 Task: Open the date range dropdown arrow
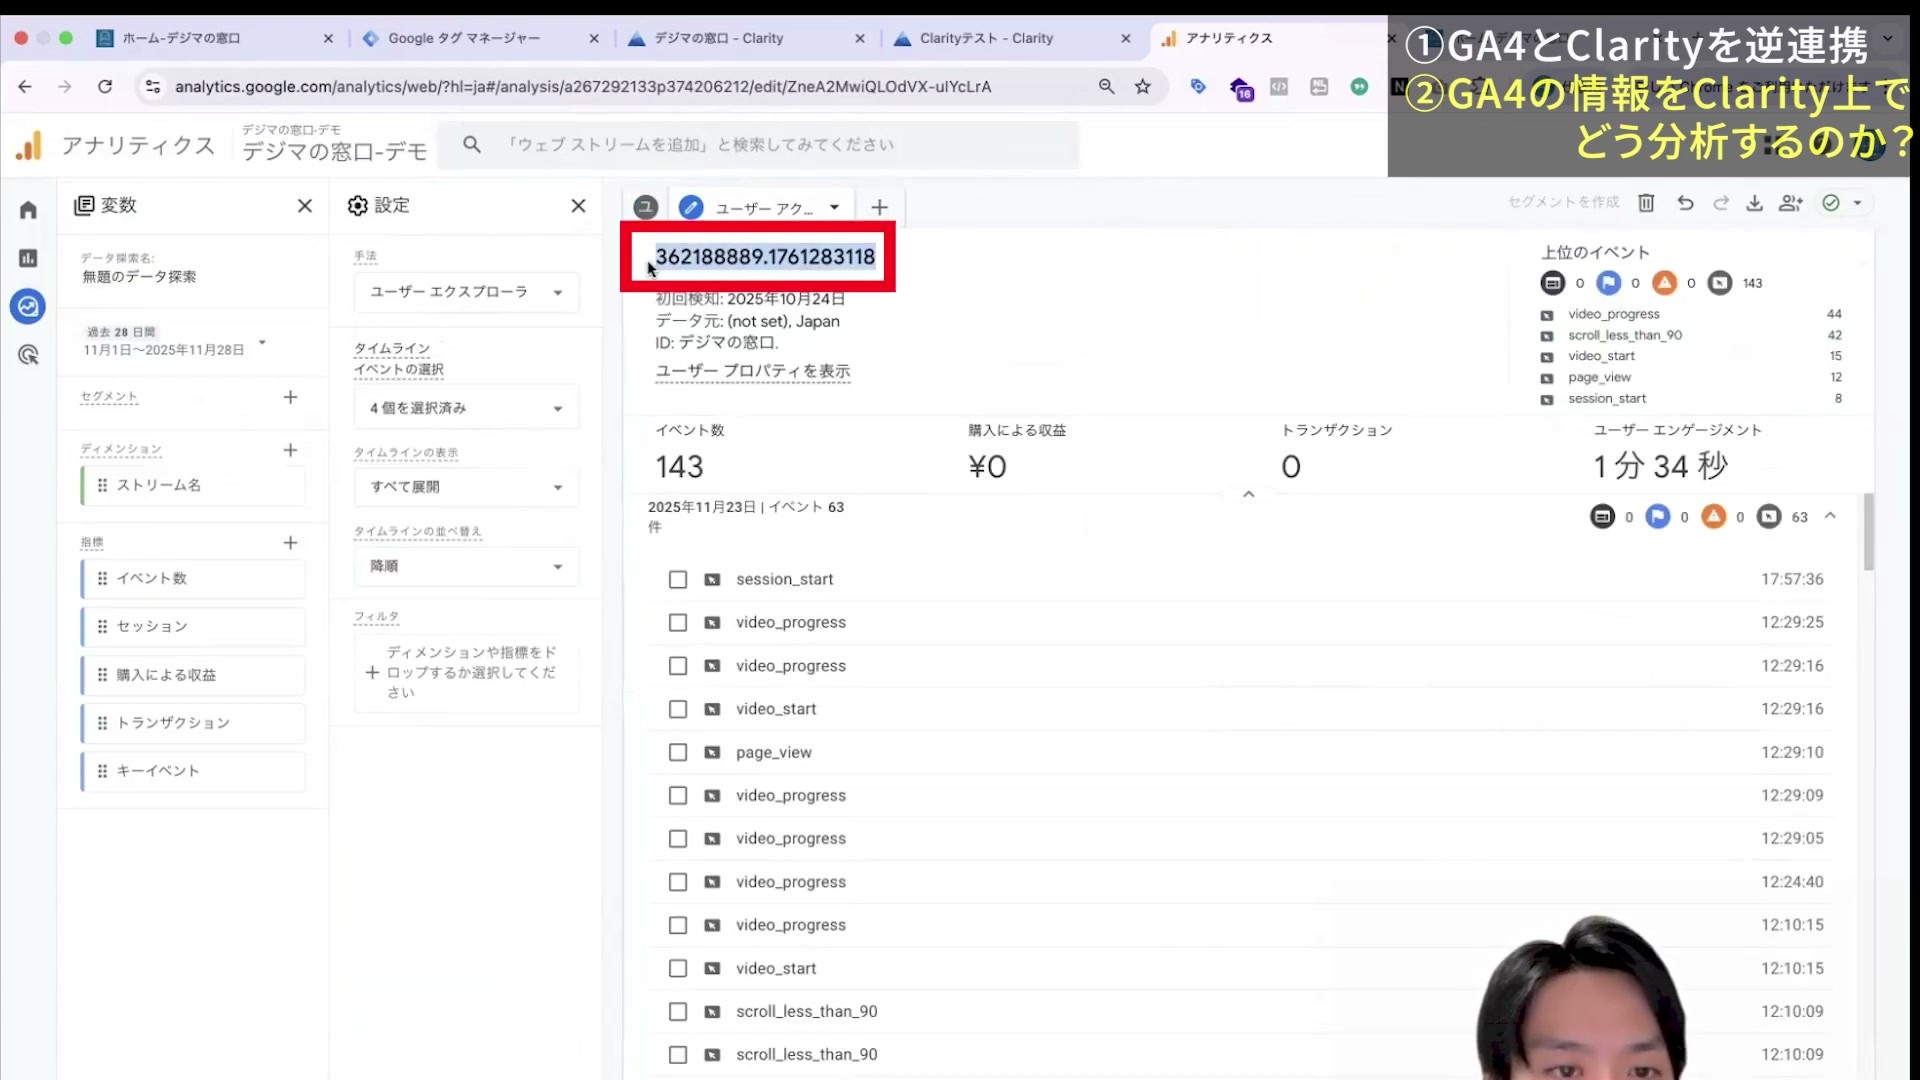click(x=262, y=342)
